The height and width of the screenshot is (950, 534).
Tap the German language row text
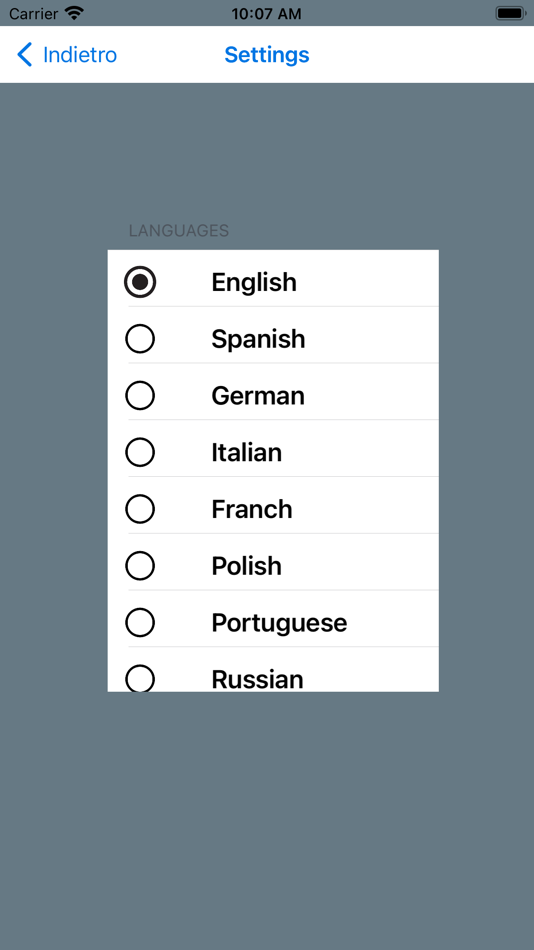258,396
